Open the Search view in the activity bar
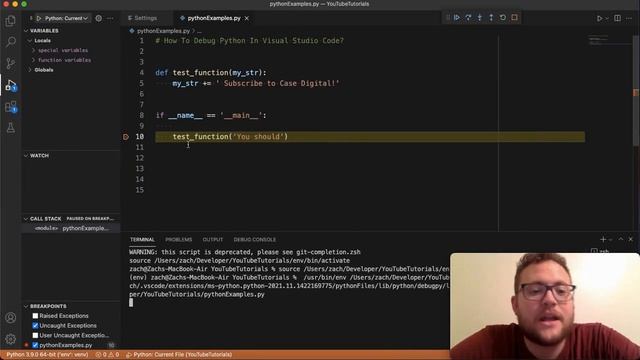 11,42
